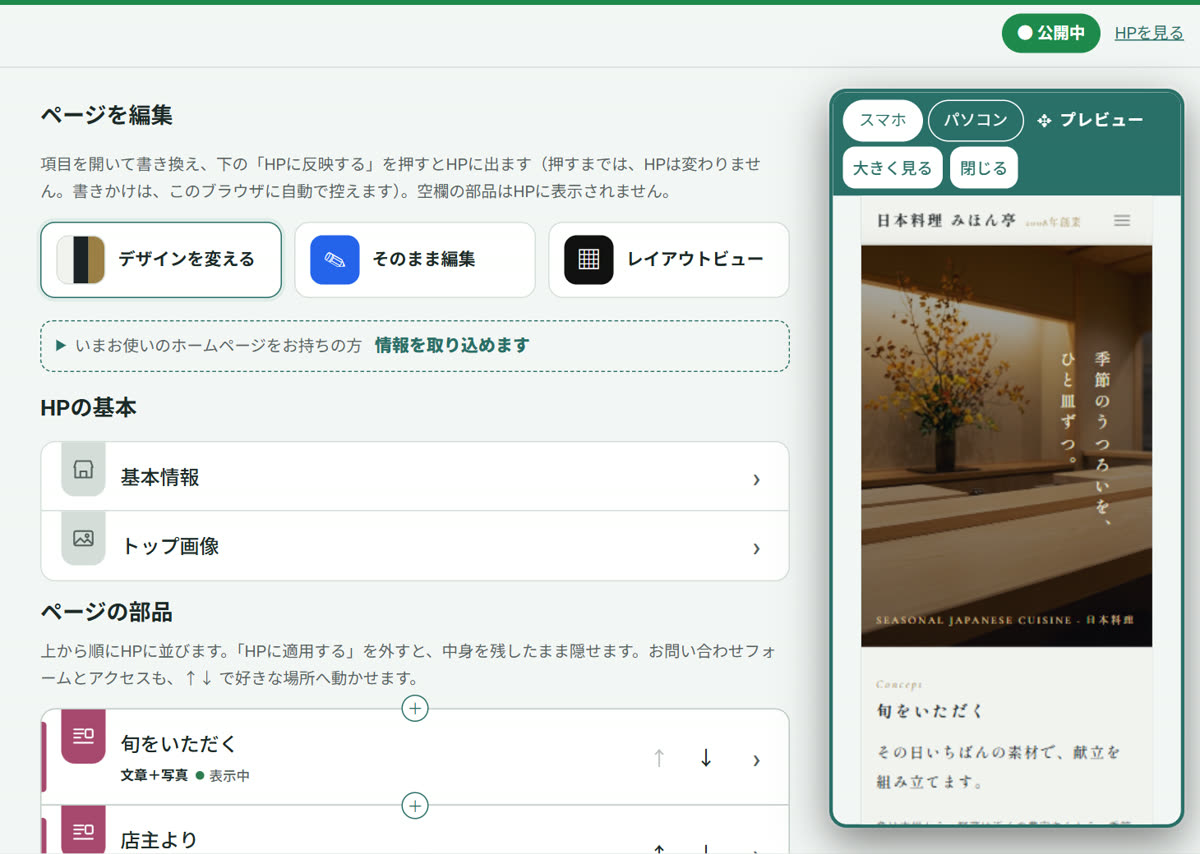Expand the 基本情報 section
Screen dimensions: 1200x854
[415, 477]
